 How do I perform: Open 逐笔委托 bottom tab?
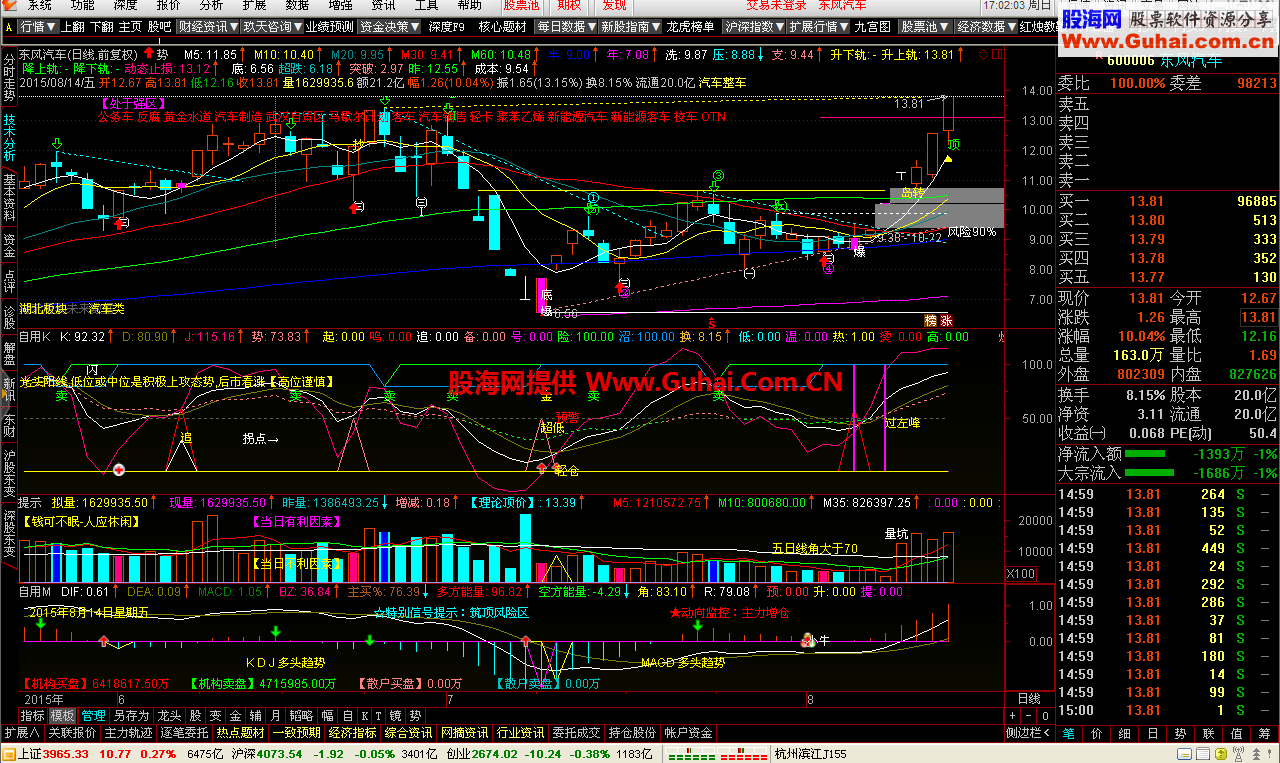pos(185,733)
